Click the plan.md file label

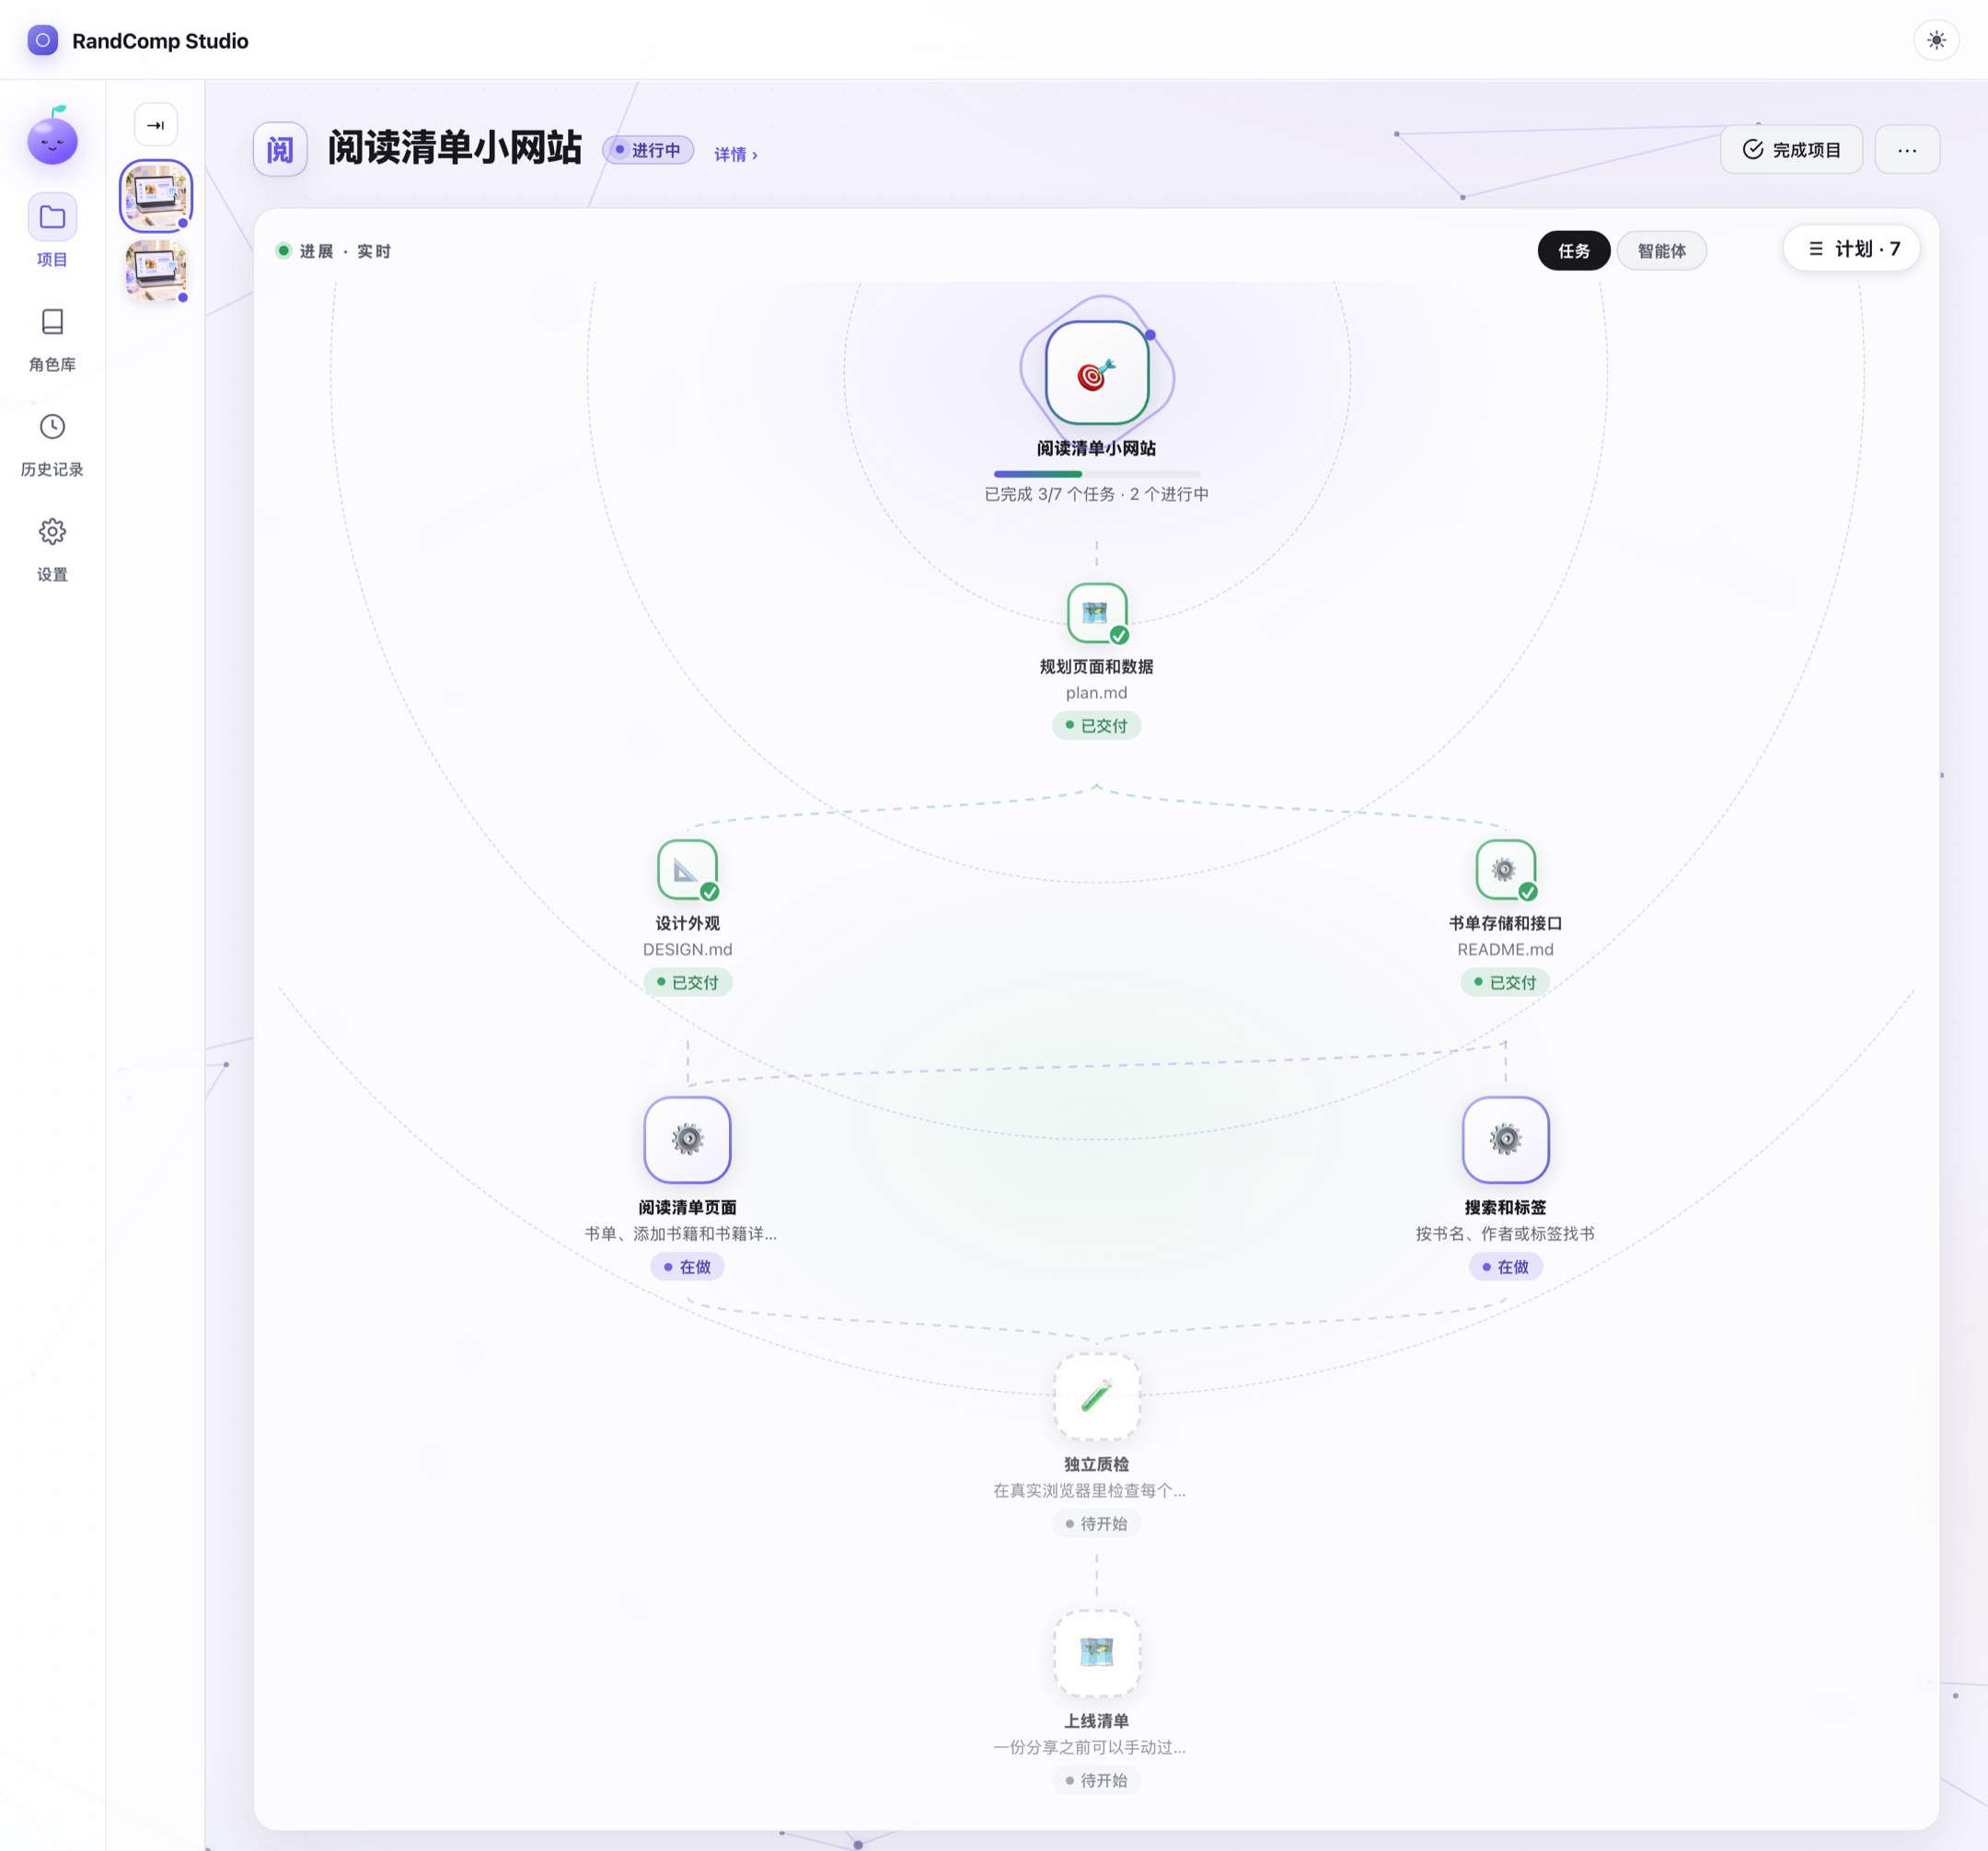[x=1097, y=693]
